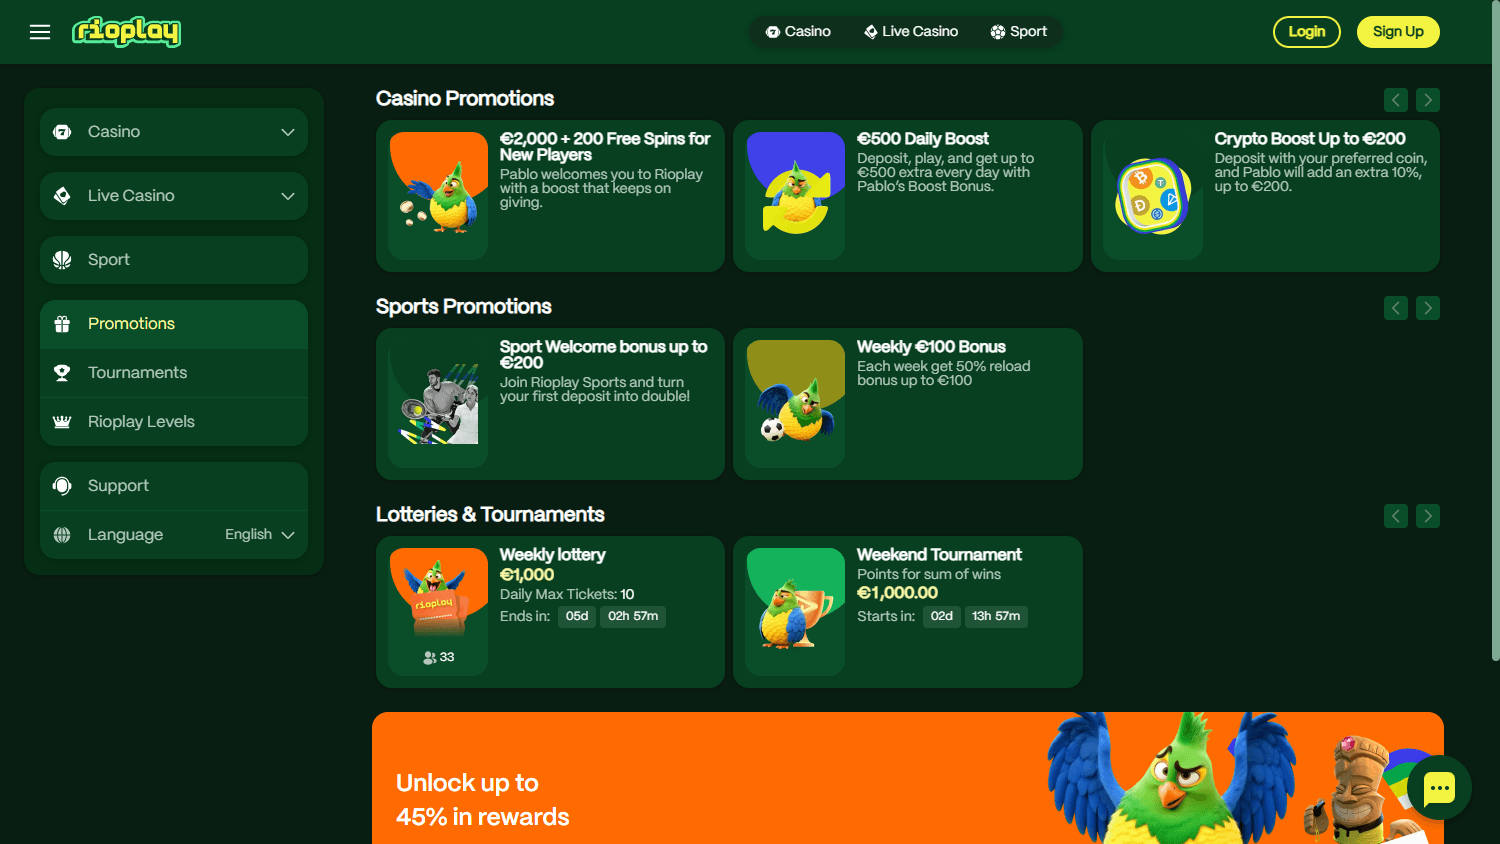Expand the Live Casino sidebar section
The image size is (1500, 844).
[x=174, y=196]
